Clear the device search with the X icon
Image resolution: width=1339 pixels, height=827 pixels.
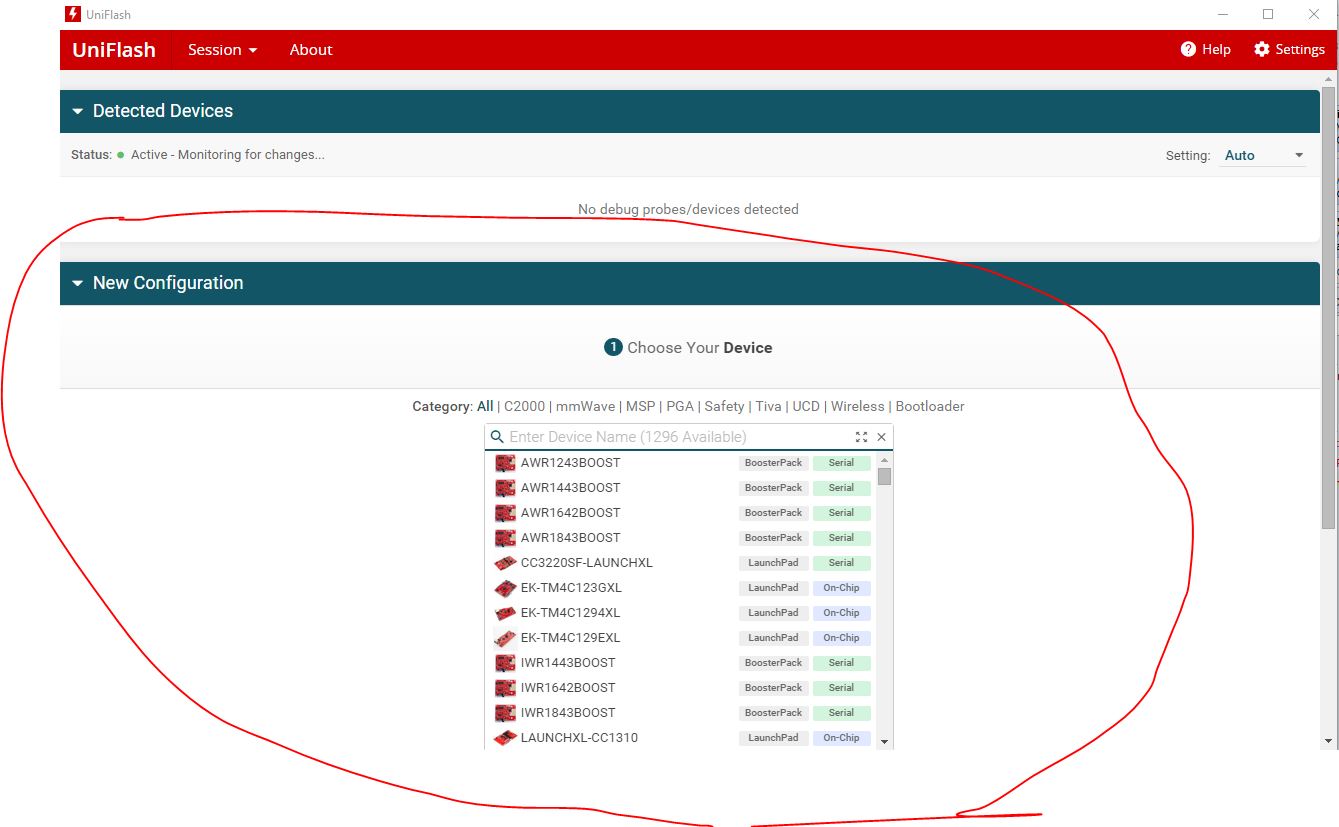tap(881, 437)
